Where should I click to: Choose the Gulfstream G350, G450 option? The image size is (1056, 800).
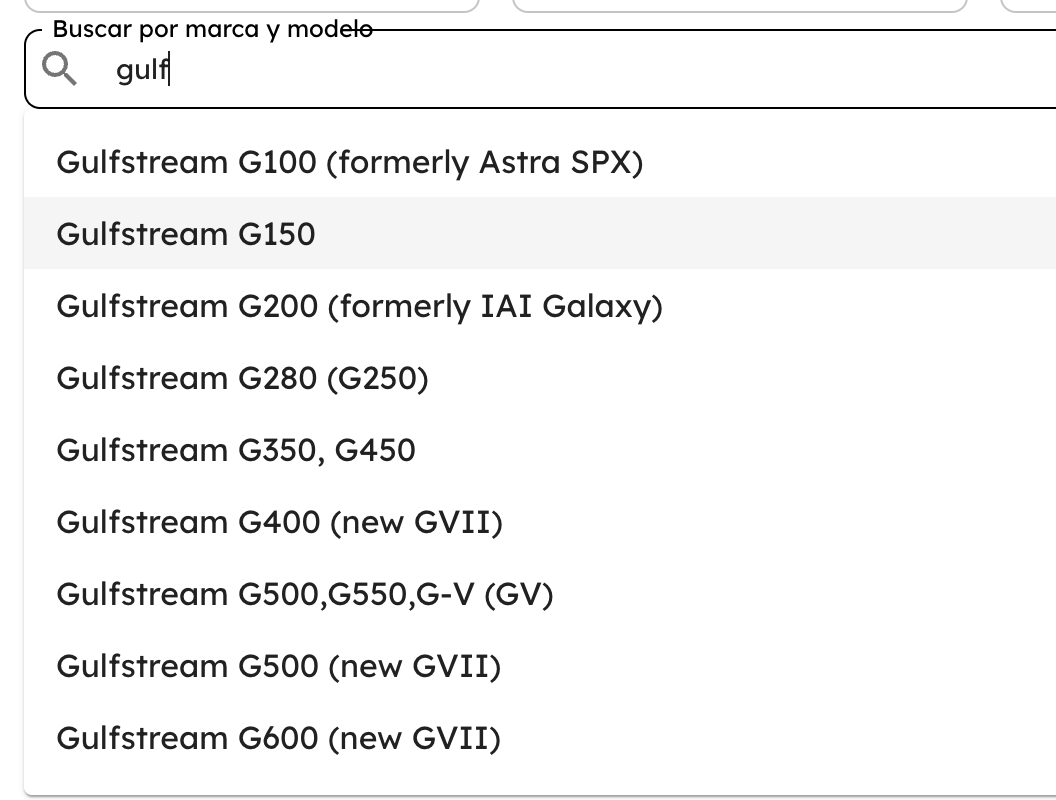coord(237,450)
